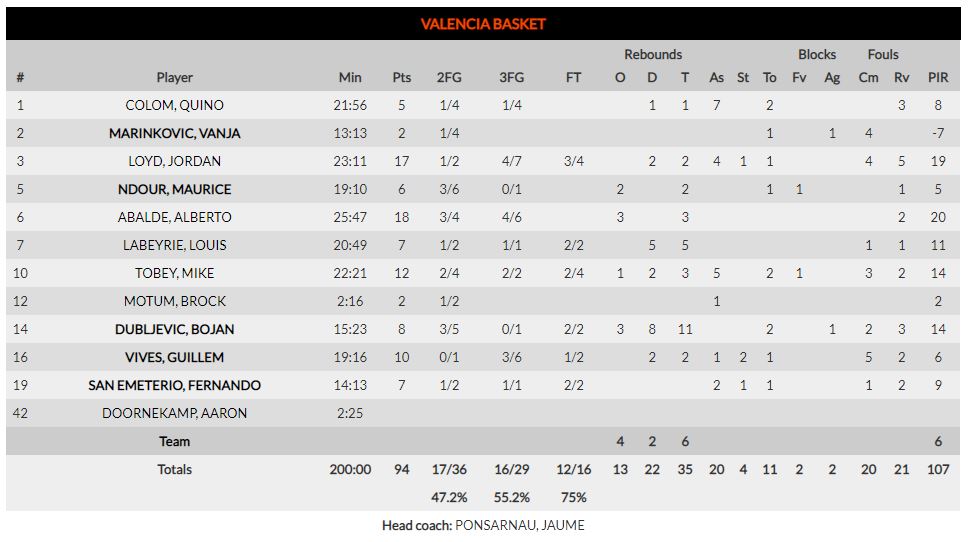Click the Min column header
The height and width of the screenshot is (542, 968).
[x=350, y=77]
